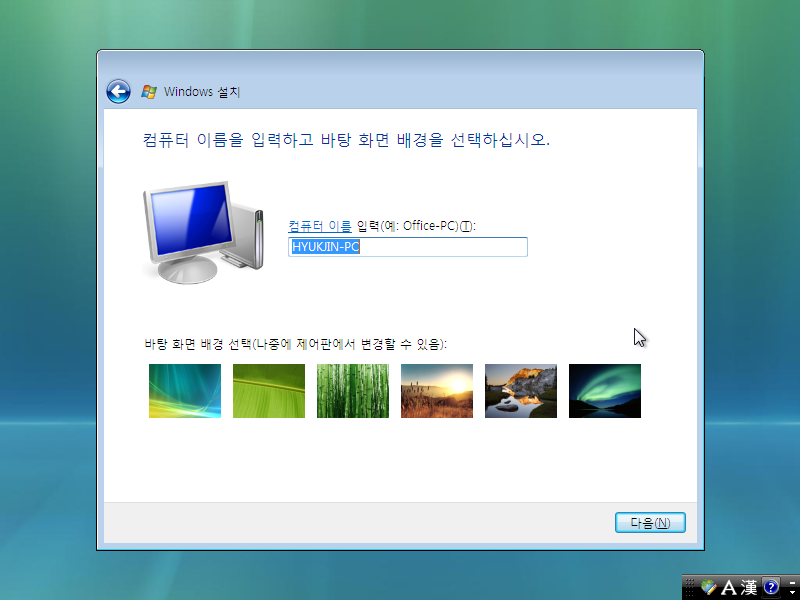Image resolution: width=800 pixels, height=600 pixels.
Task: Click the 'Windows 설치' title text
Action: point(202,92)
